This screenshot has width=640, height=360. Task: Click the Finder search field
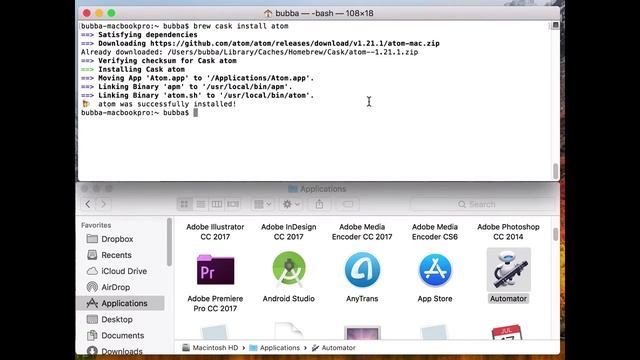pos(483,204)
